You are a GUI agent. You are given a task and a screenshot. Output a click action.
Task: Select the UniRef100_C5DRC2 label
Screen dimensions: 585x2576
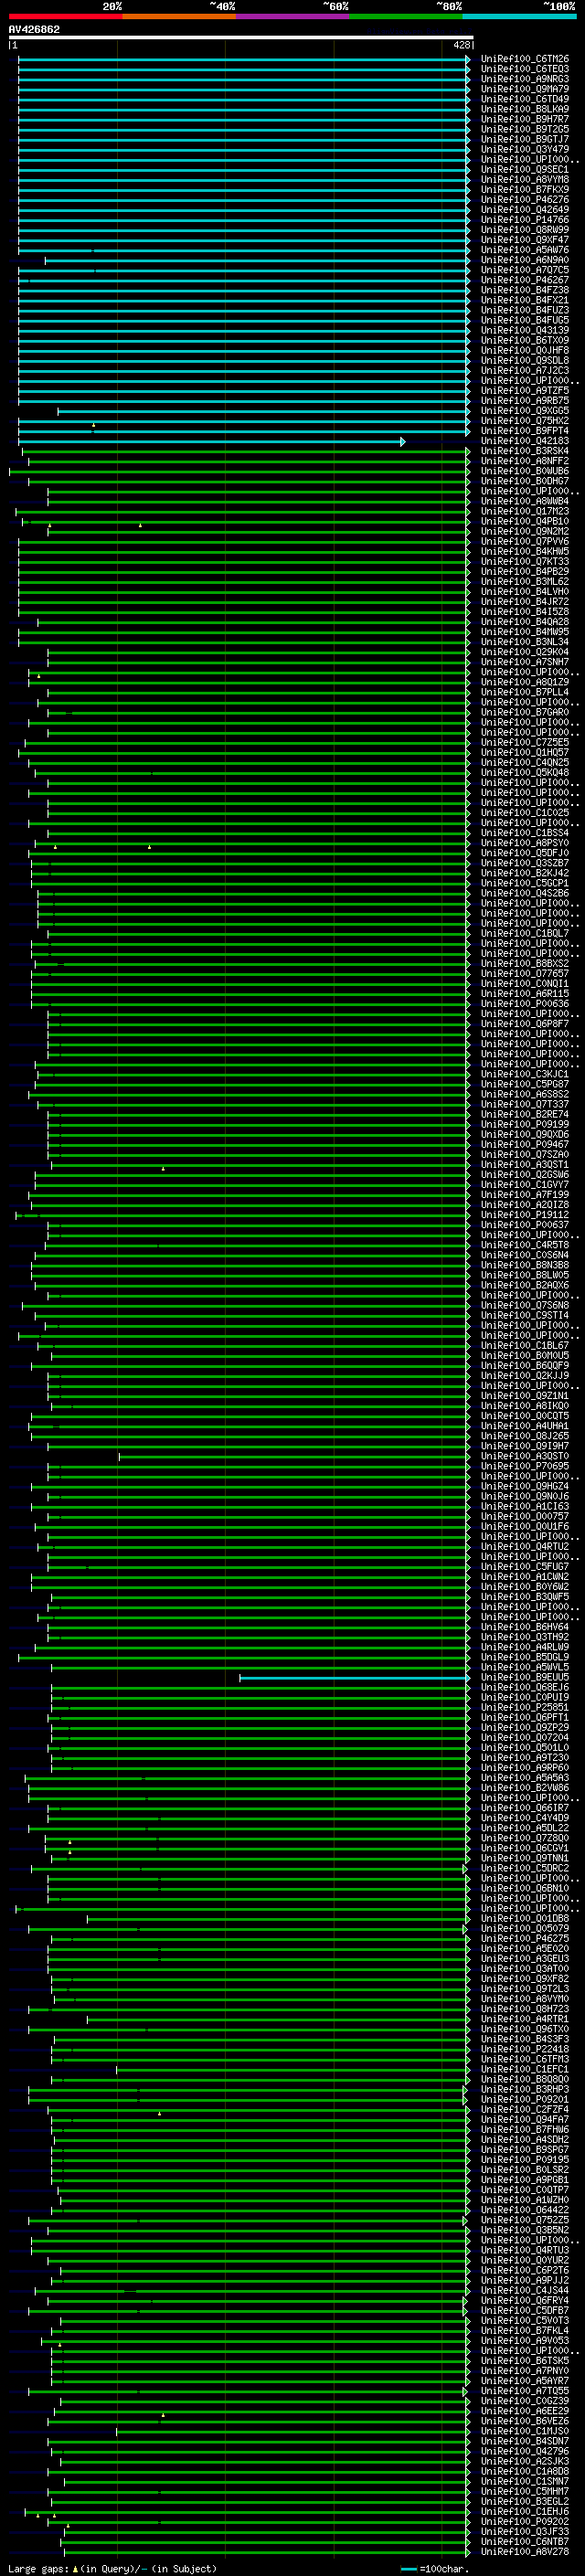(525, 1869)
